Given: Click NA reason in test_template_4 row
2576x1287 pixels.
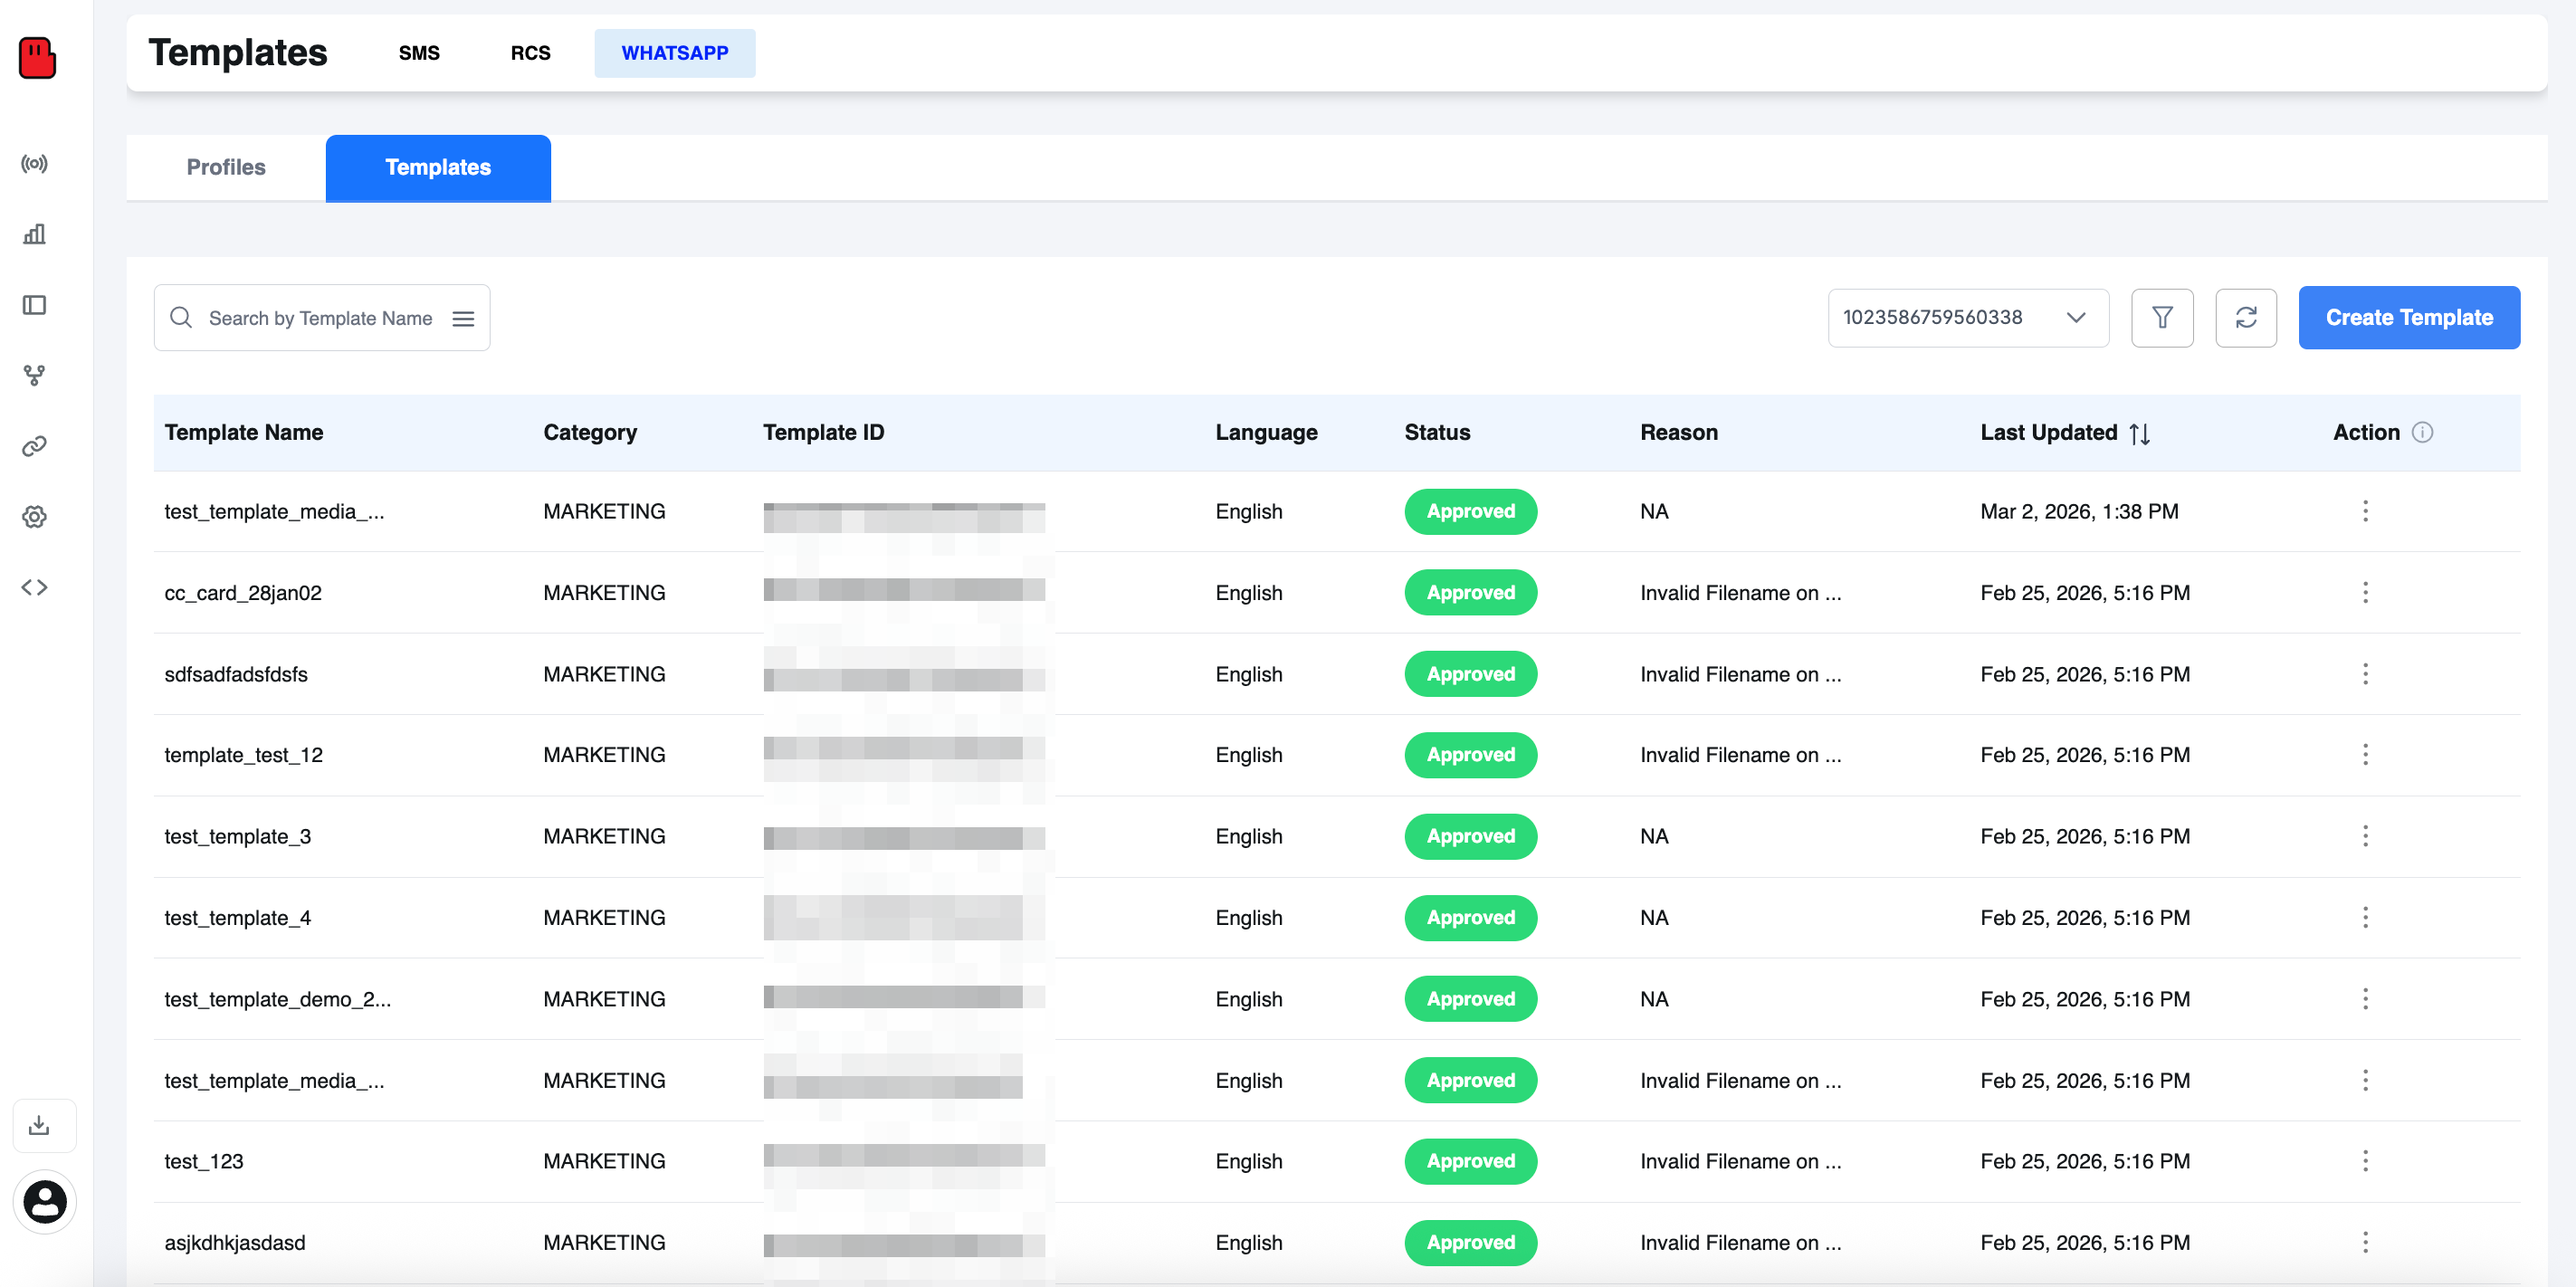Looking at the screenshot, I should 1654,918.
